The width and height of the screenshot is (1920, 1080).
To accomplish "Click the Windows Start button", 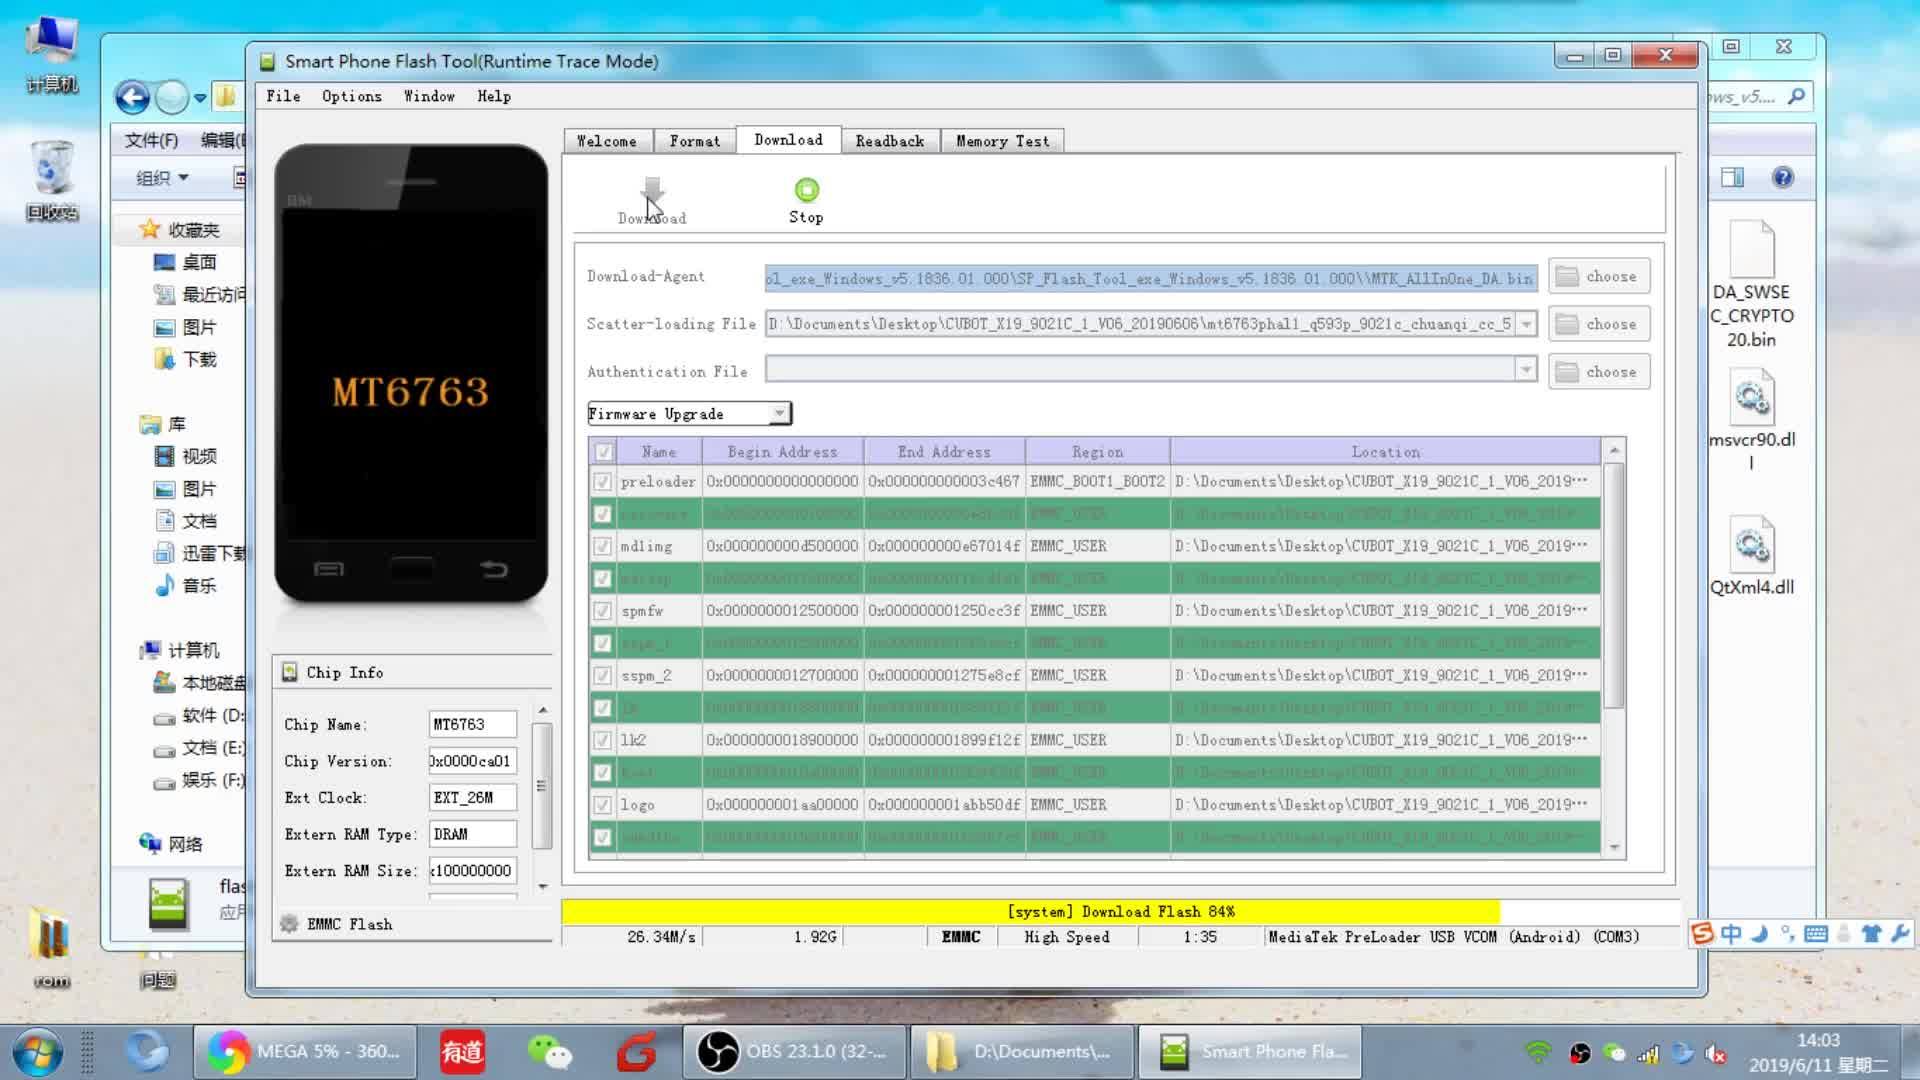I will [x=38, y=1052].
